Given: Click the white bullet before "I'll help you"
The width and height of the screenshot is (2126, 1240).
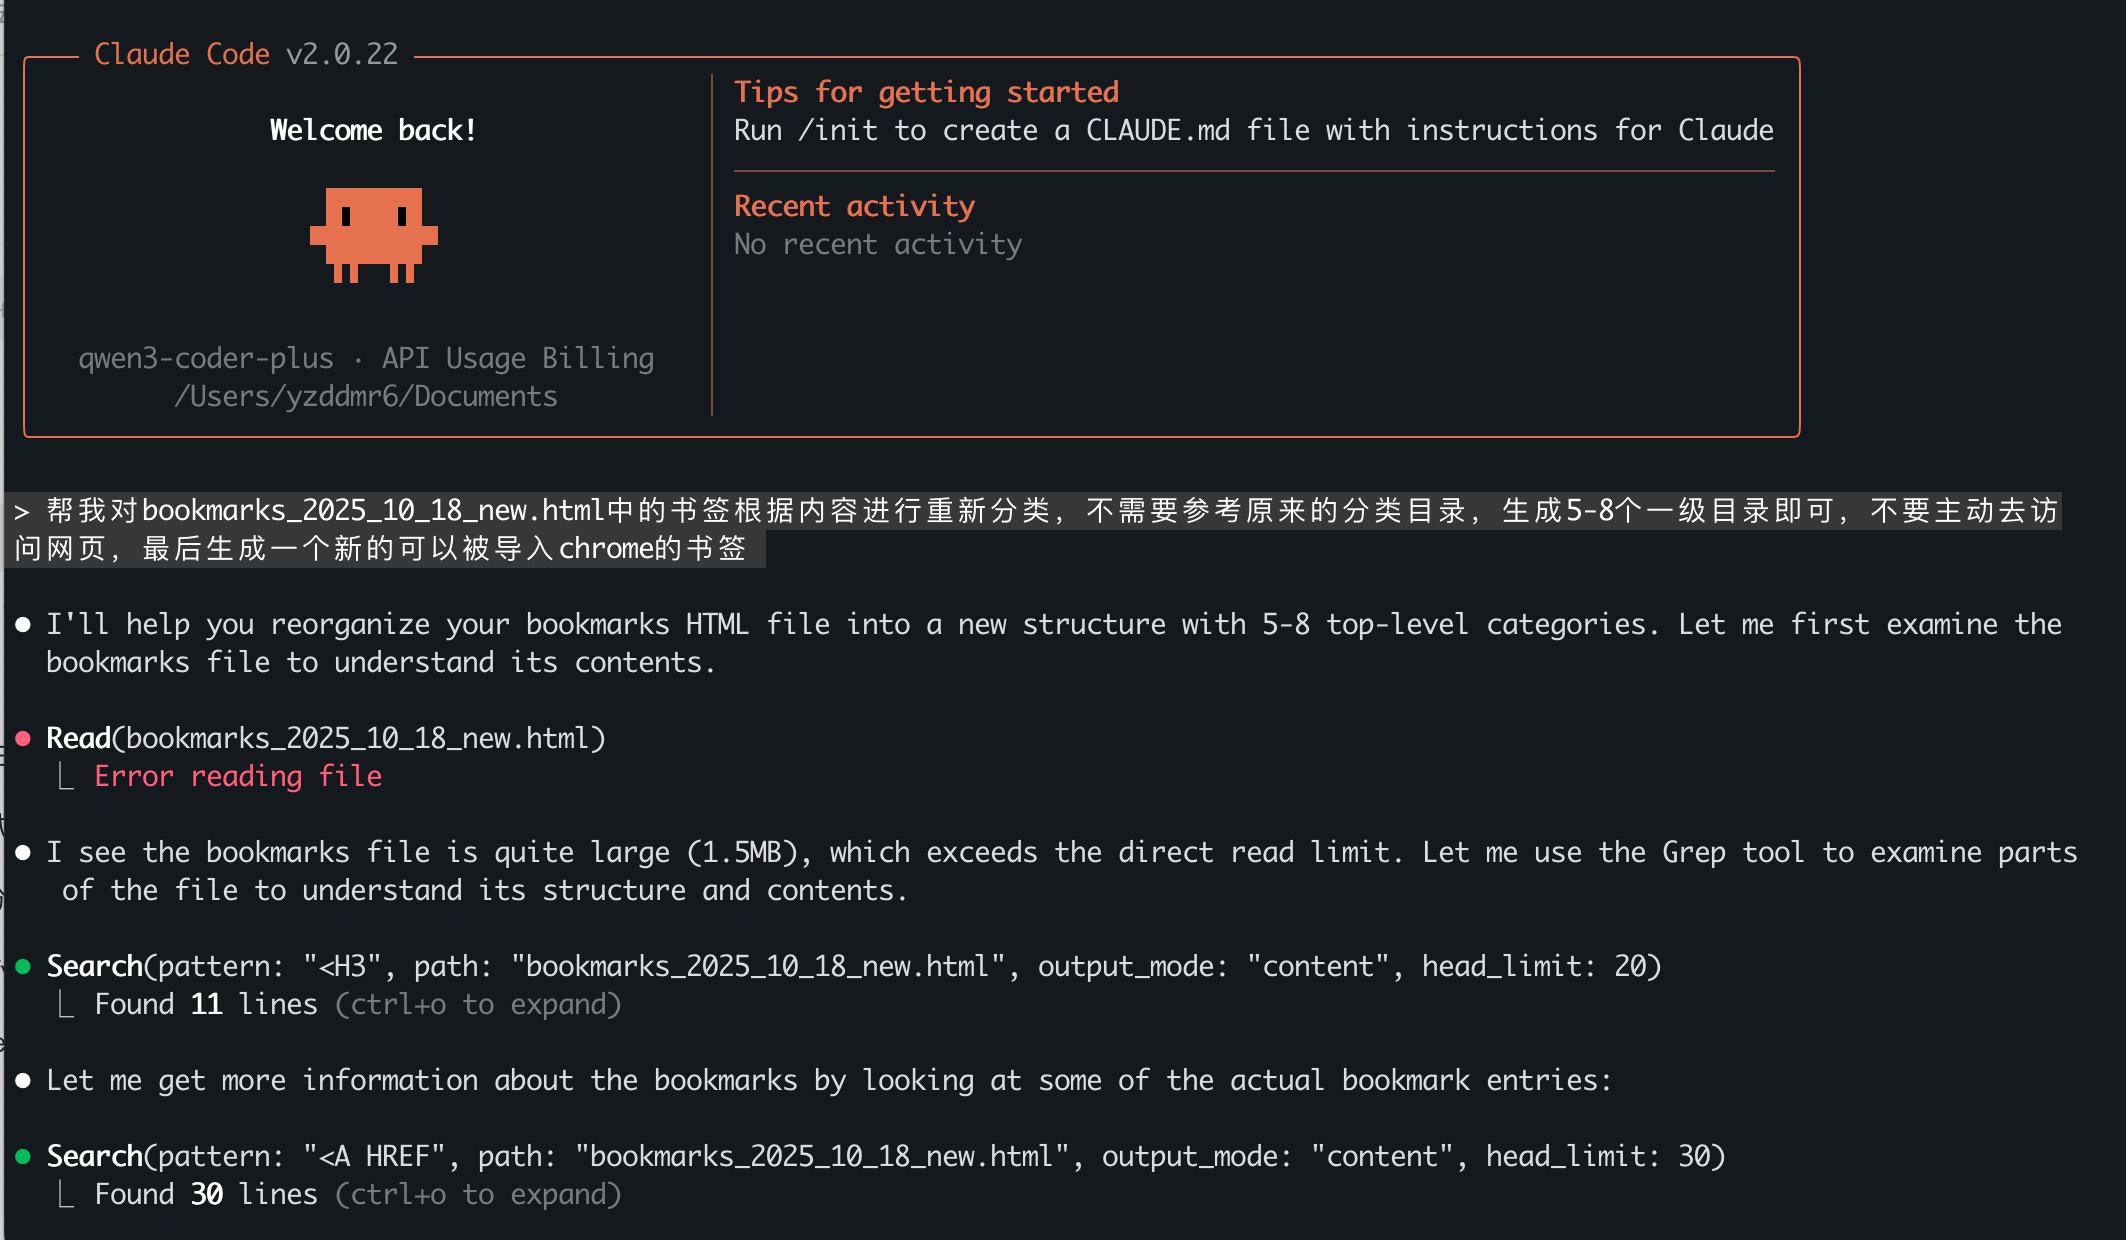Looking at the screenshot, I should click(24, 625).
